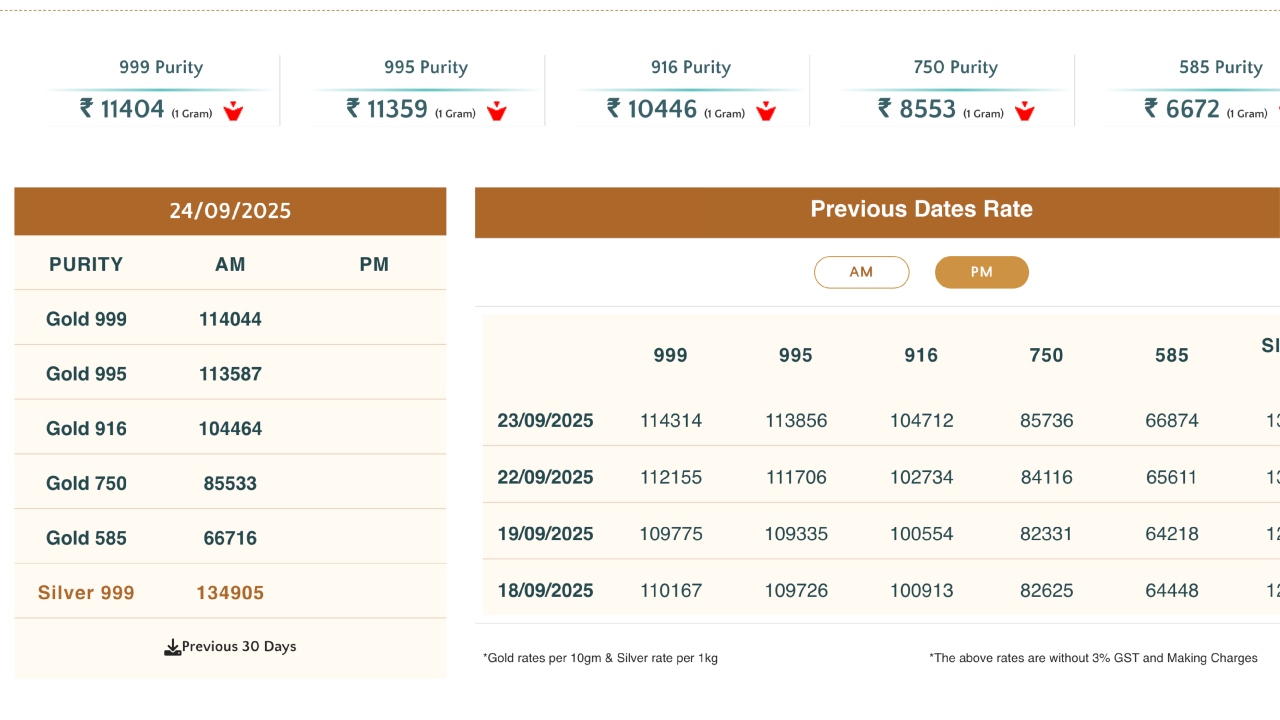
Task: Click the 916 column header in previous rates
Action: [x=921, y=355]
